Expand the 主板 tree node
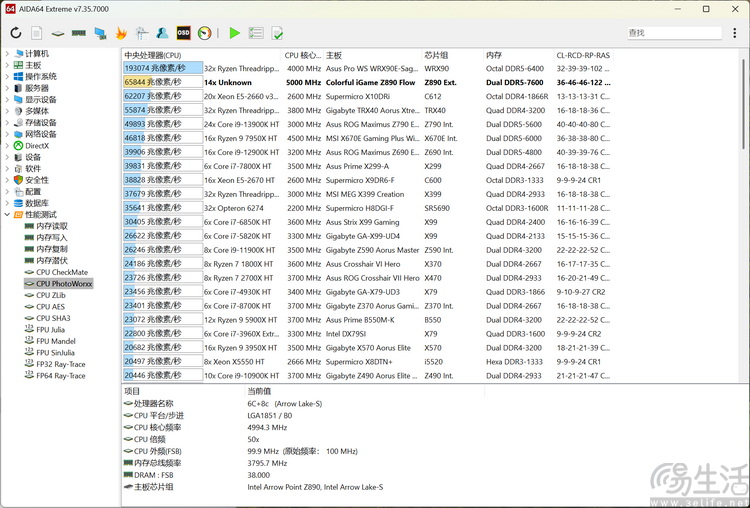750x508 pixels. coord(7,65)
